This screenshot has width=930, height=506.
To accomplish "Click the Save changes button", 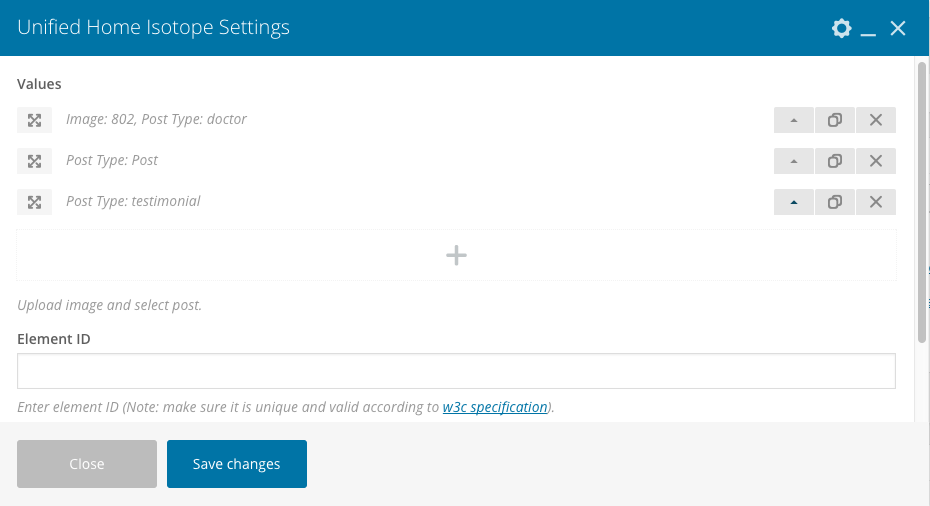I will (x=237, y=464).
